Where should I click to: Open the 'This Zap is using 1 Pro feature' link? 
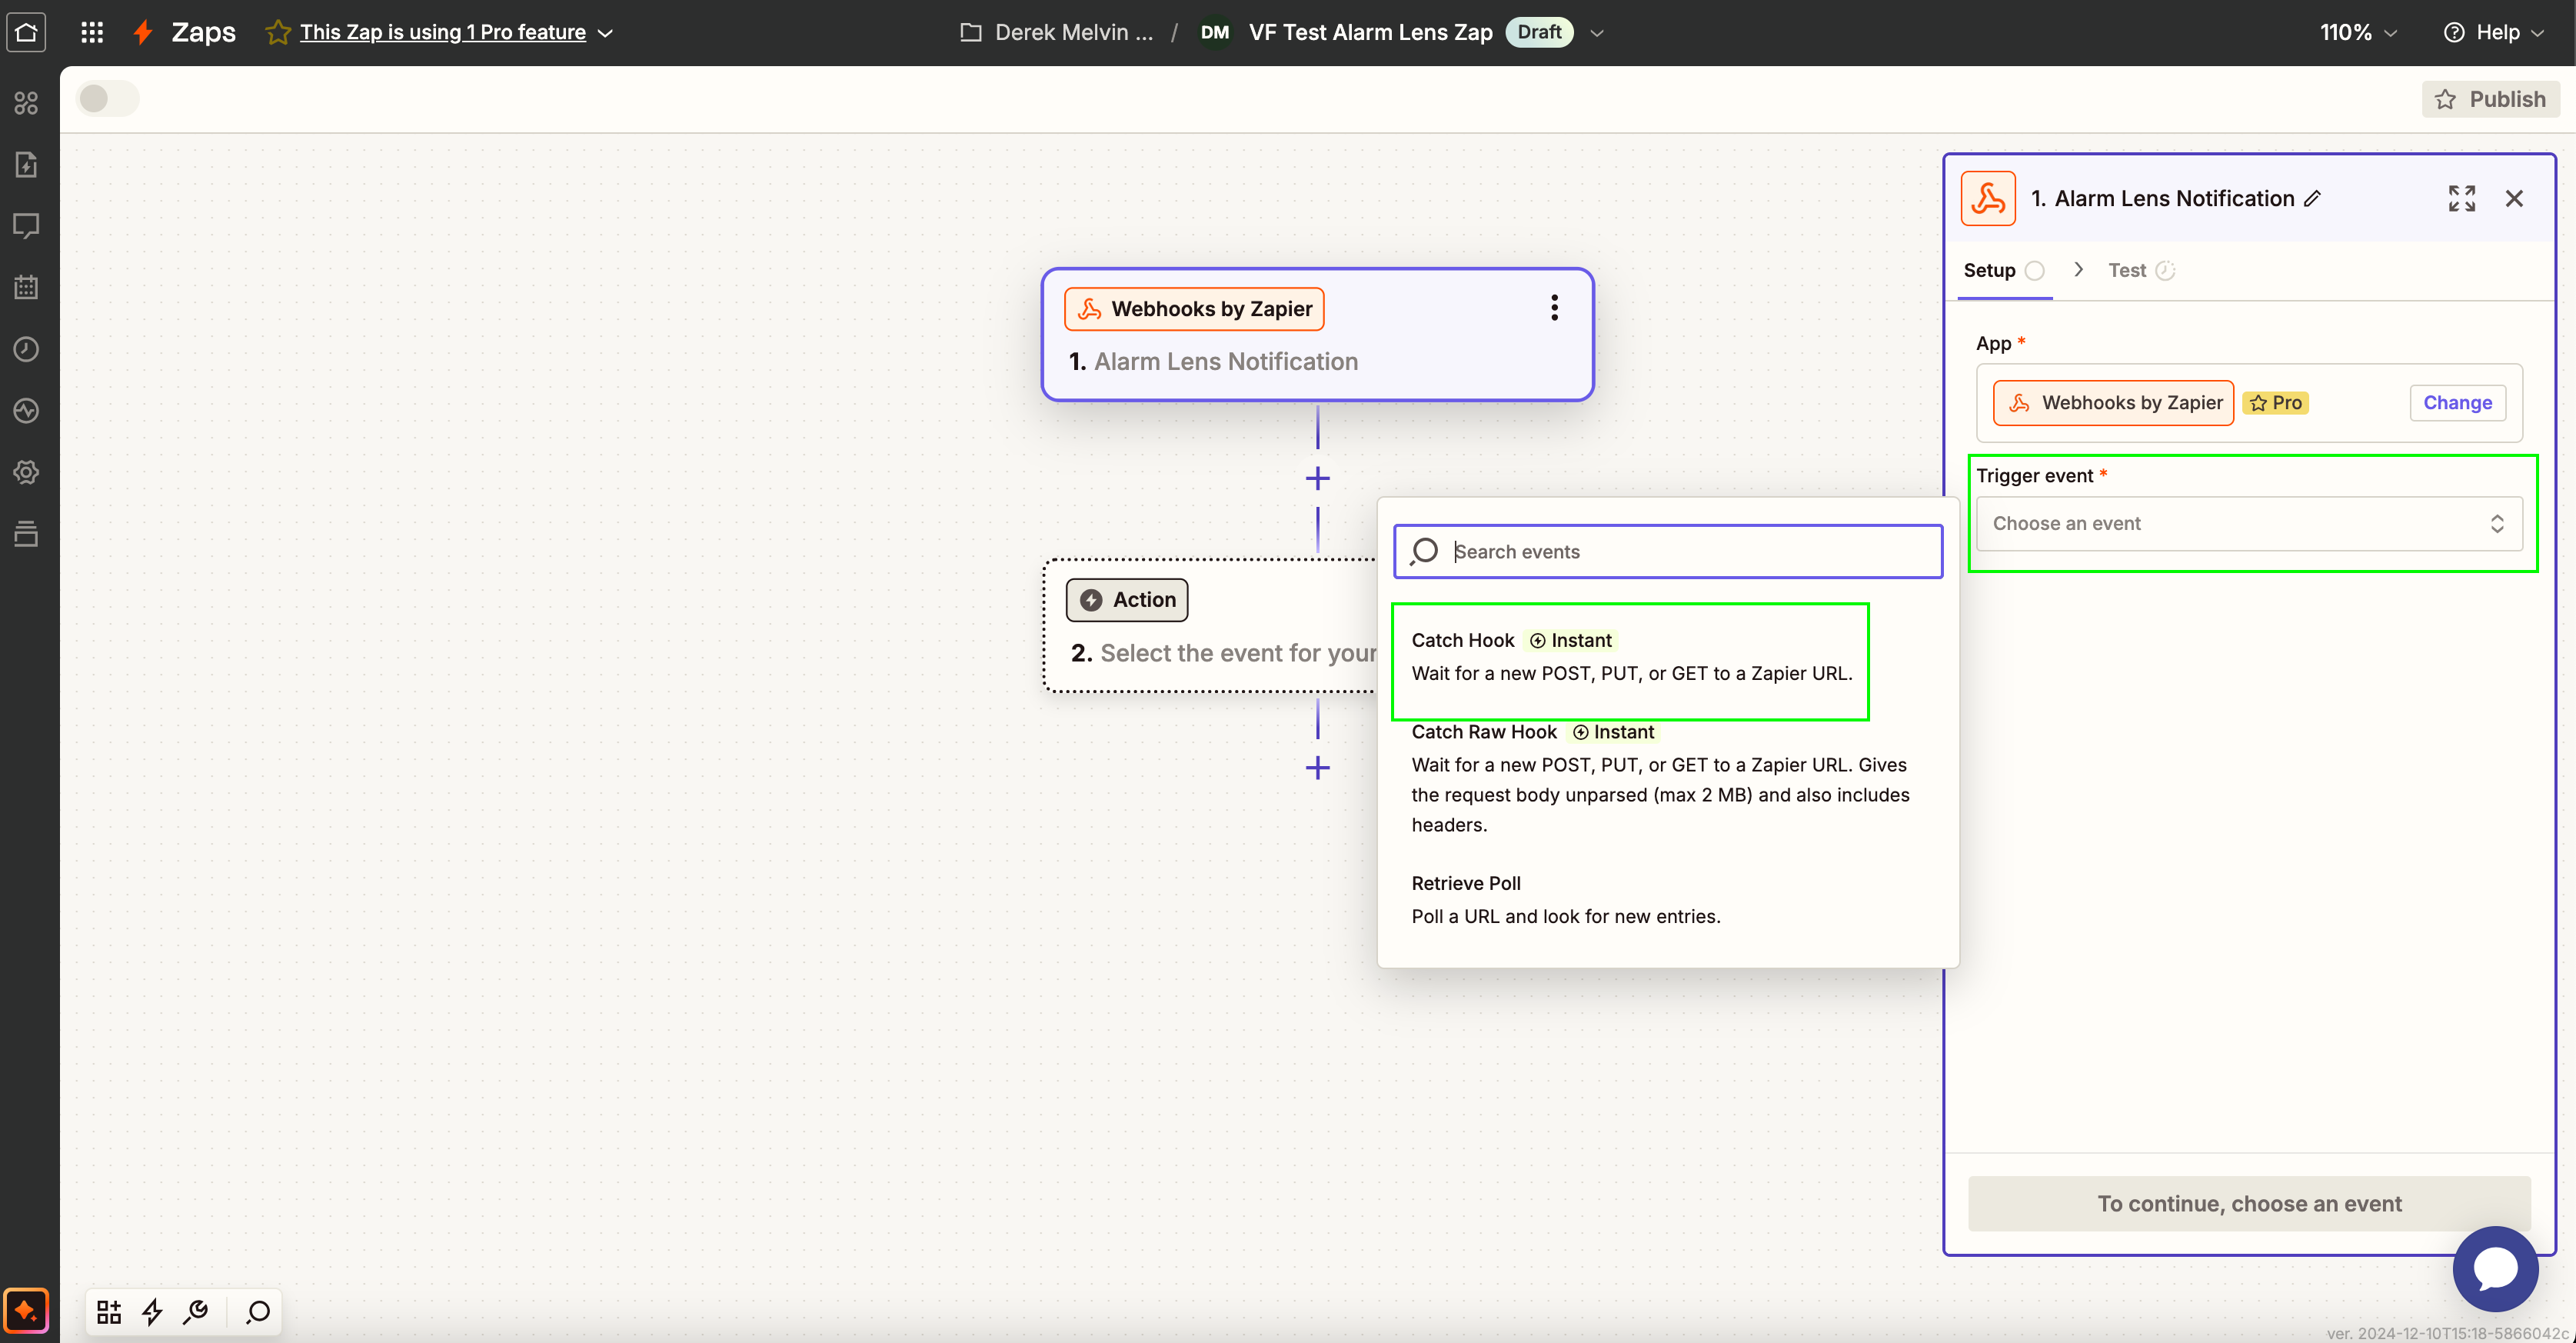[442, 32]
